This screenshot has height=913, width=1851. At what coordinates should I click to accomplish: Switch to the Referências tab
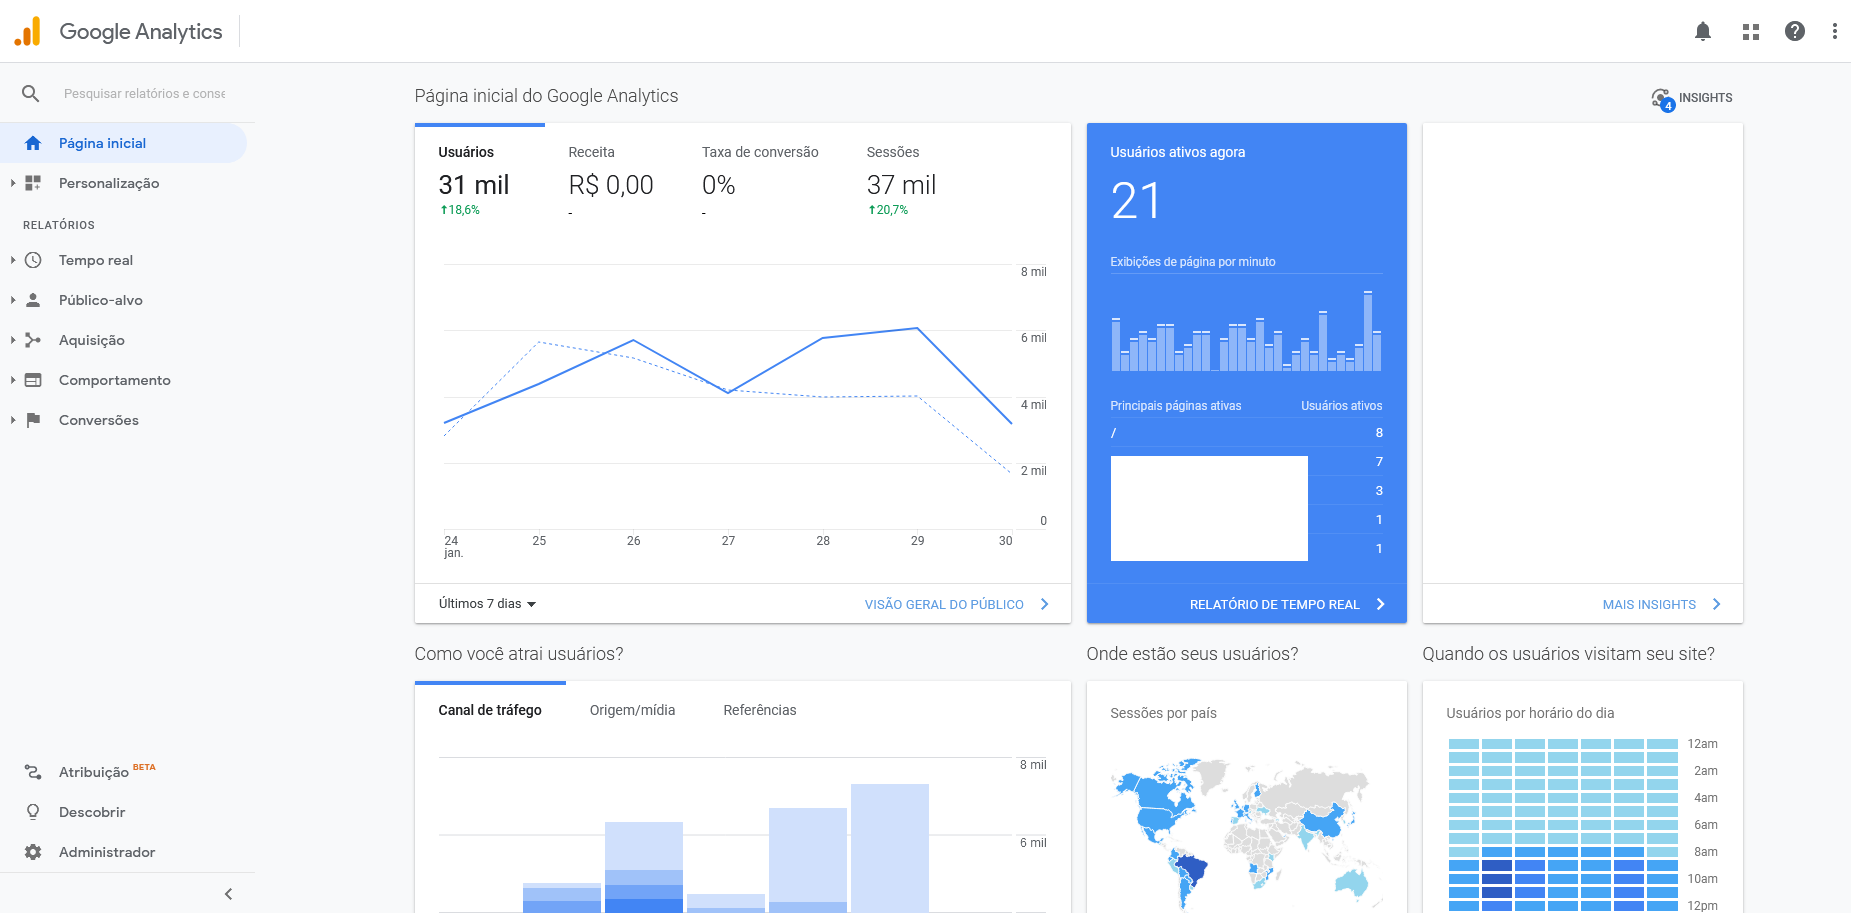(x=759, y=710)
